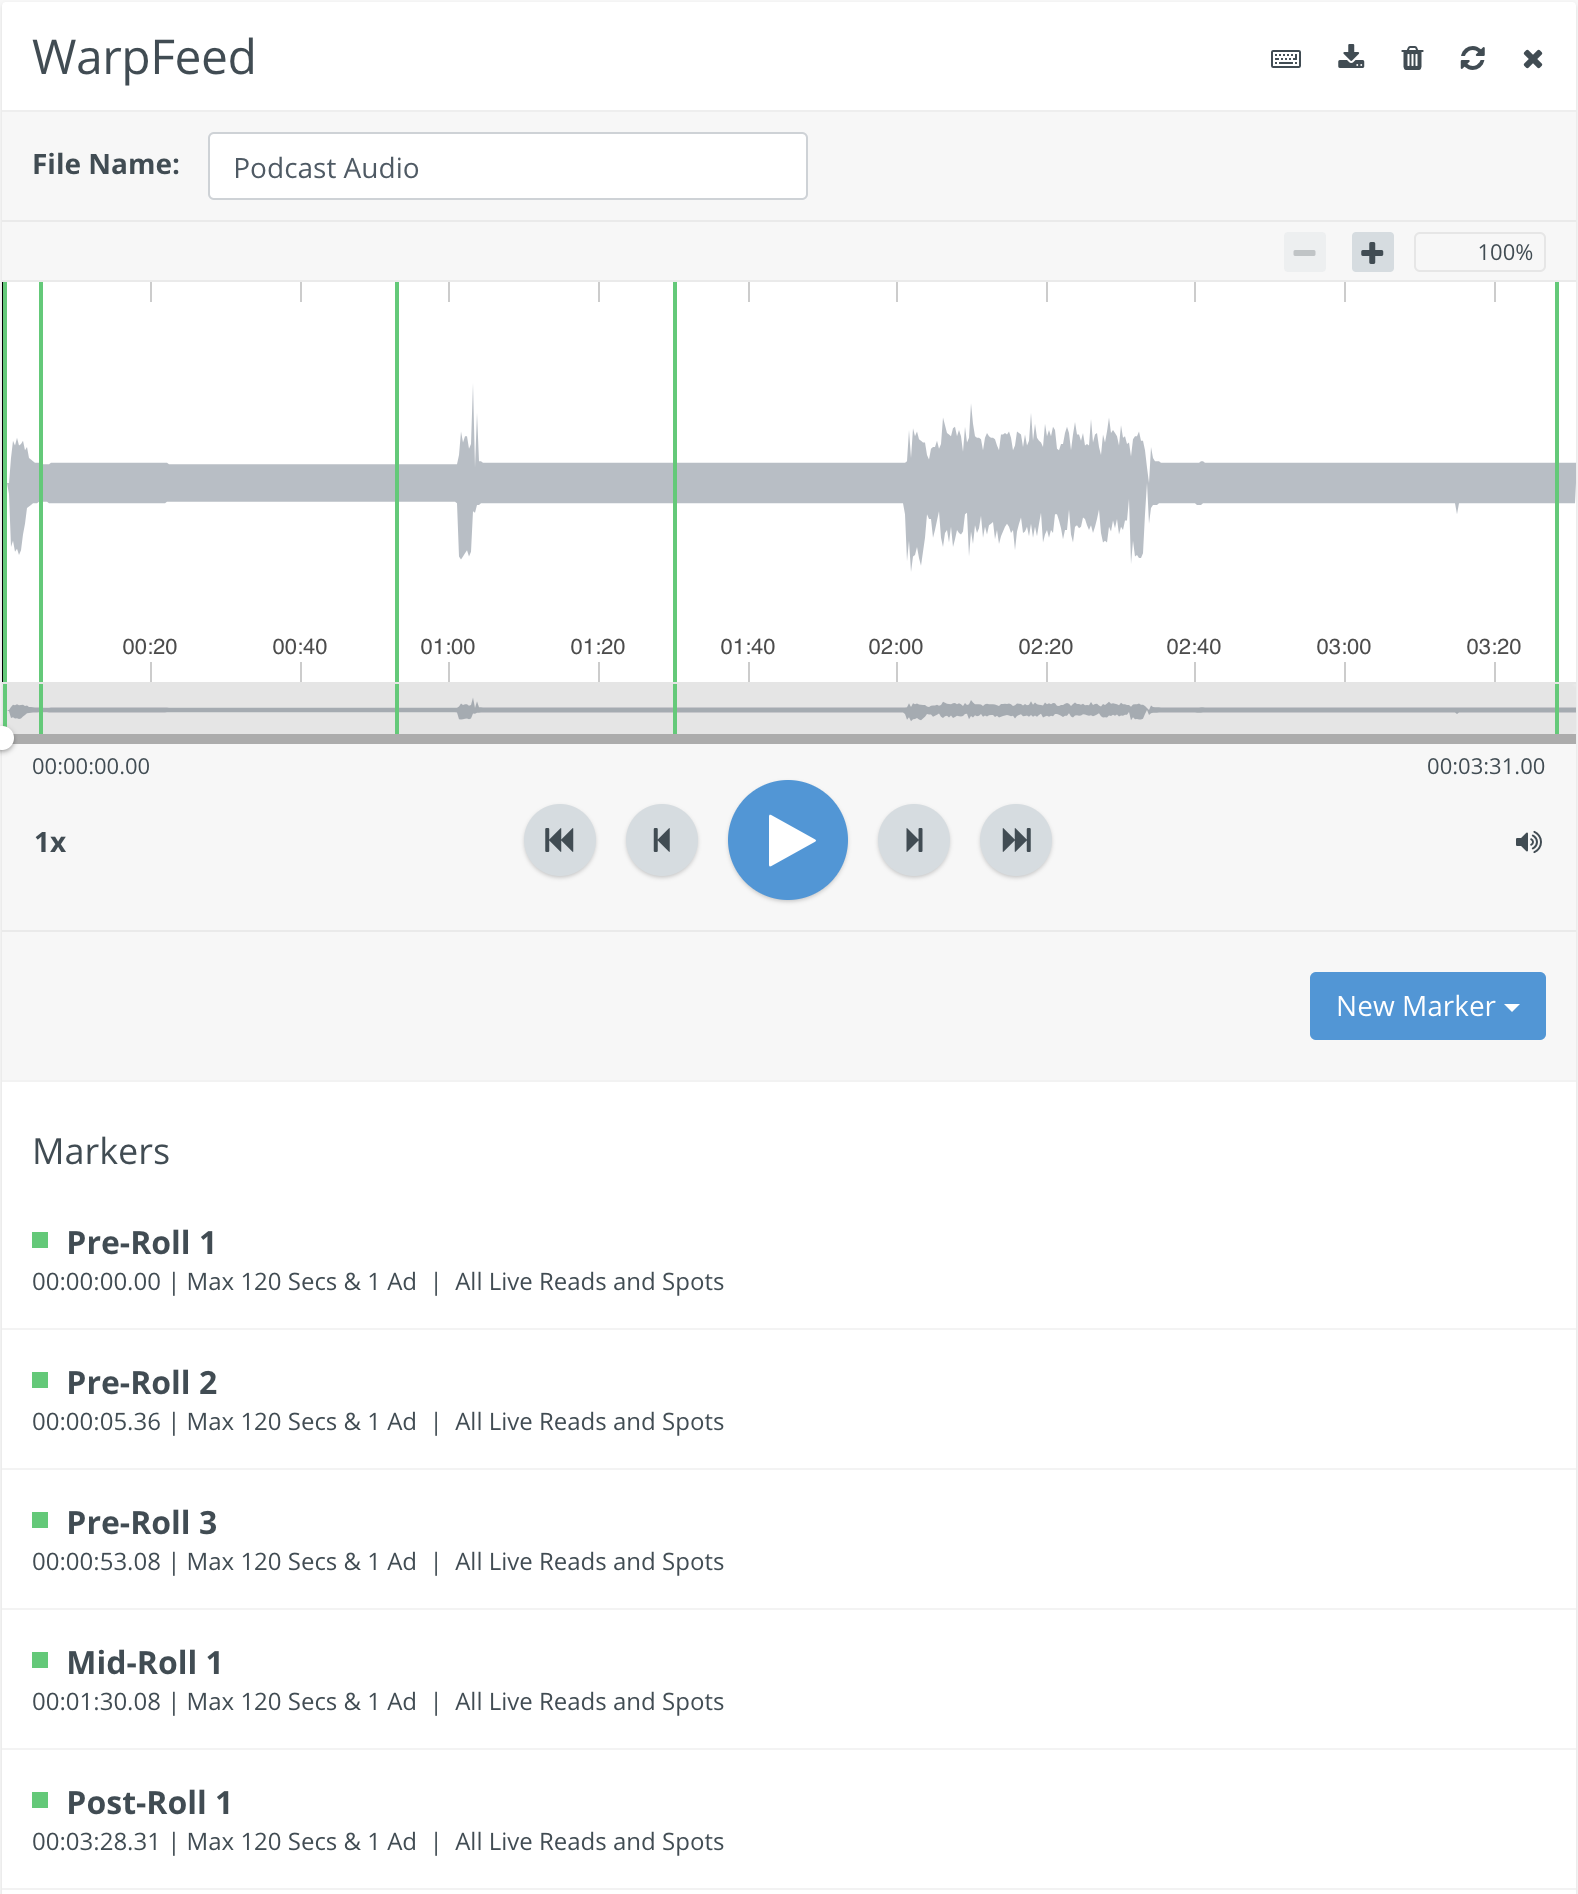Select the Pre-Roll 2 marker entry
The height and width of the screenshot is (1894, 1578).
pos(789,1400)
